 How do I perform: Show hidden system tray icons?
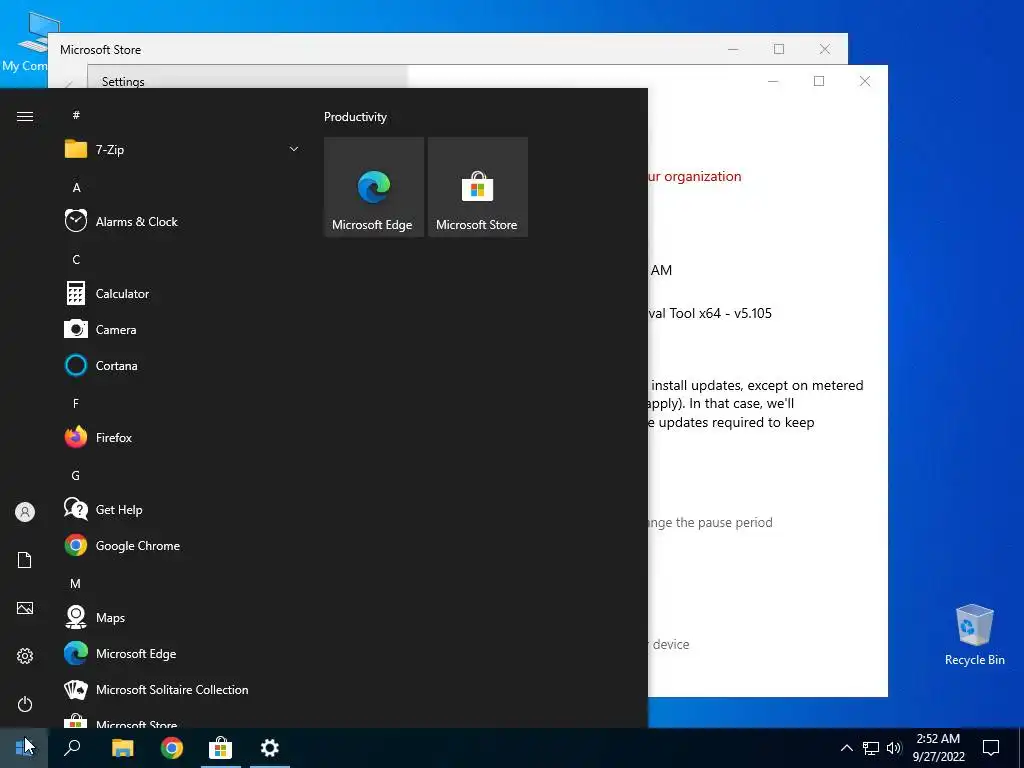tap(846, 748)
